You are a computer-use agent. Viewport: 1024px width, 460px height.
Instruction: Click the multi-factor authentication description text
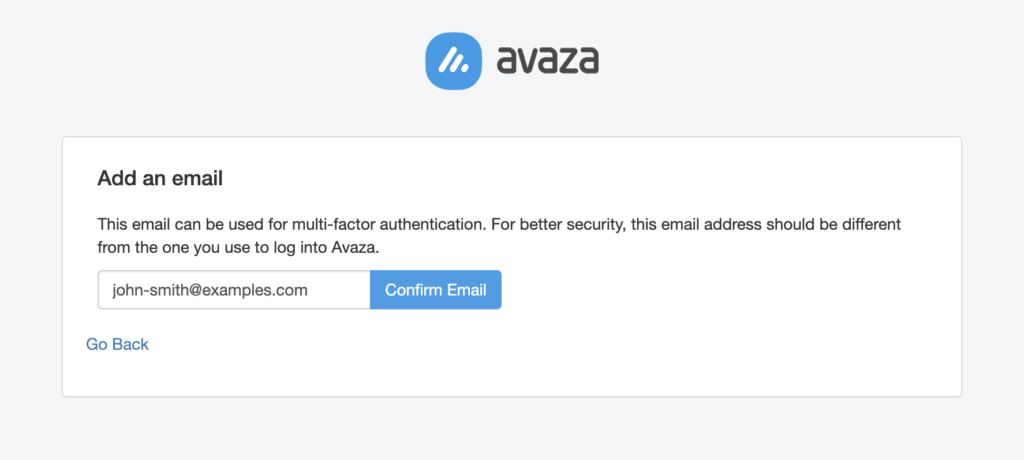pos(499,236)
